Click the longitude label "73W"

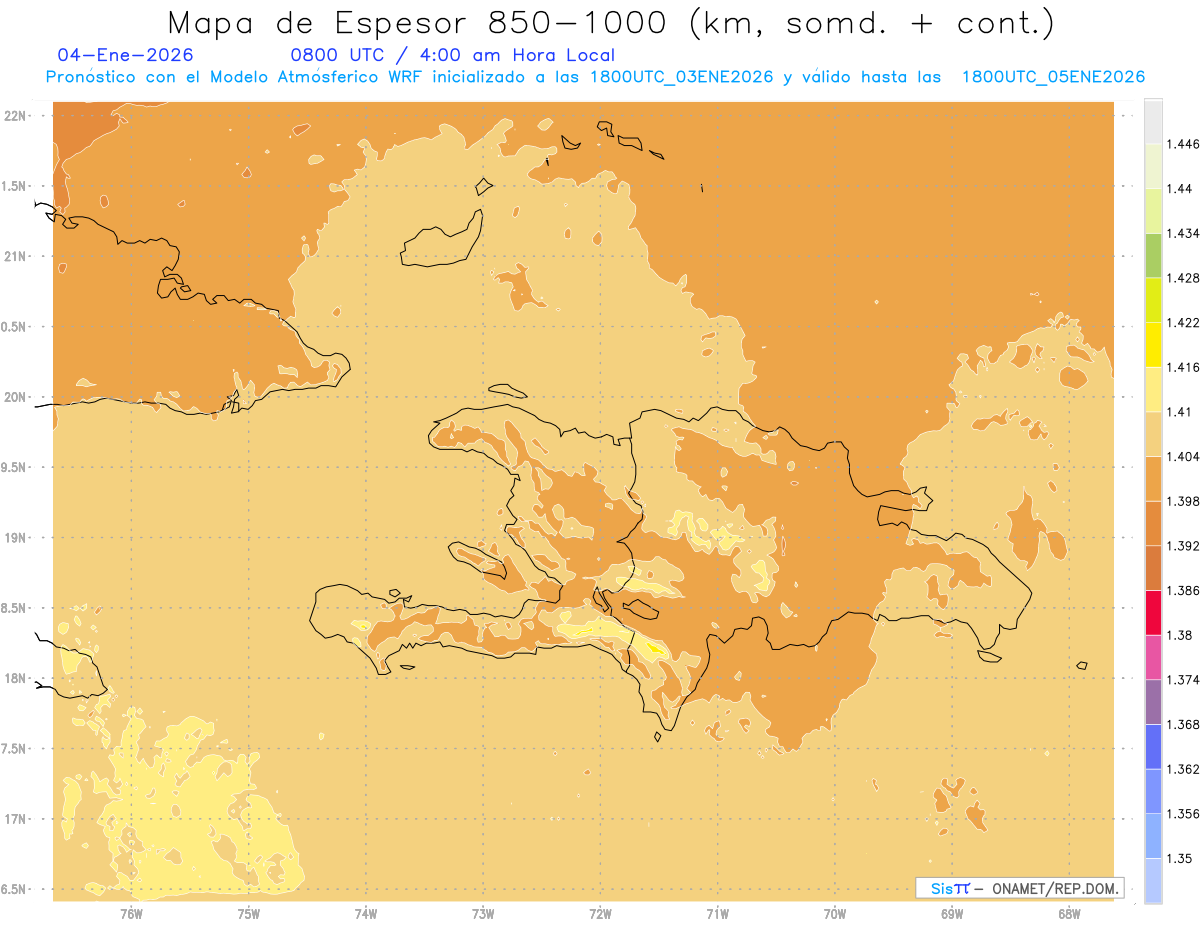pyautogui.click(x=483, y=913)
